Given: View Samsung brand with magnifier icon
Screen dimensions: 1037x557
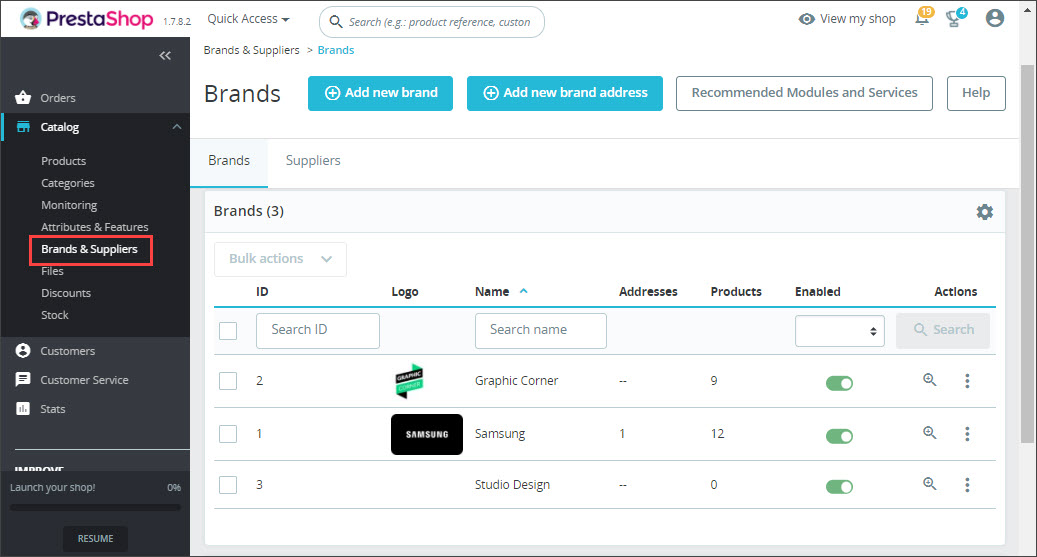Looking at the screenshot, I should click(929, 433).
